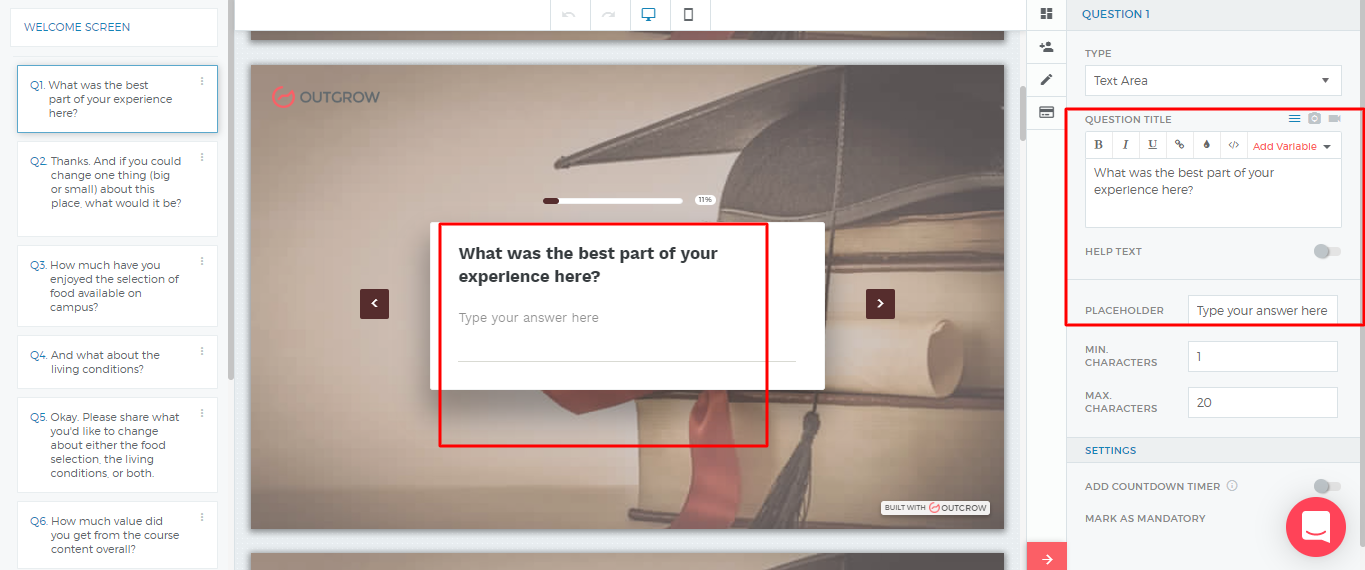Click the italic formatting icon
1365x570 pixels.
tap(1126, 145)
